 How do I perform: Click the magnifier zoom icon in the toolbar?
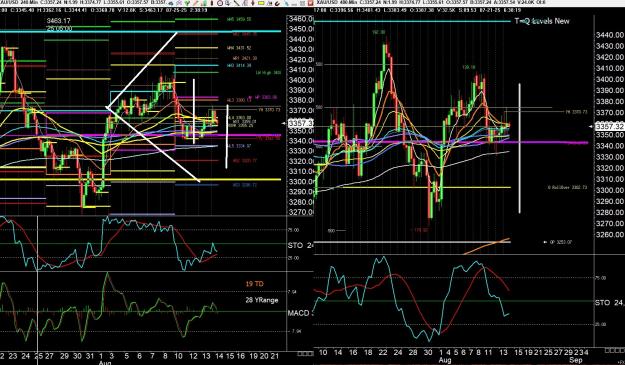coord(228,3)
